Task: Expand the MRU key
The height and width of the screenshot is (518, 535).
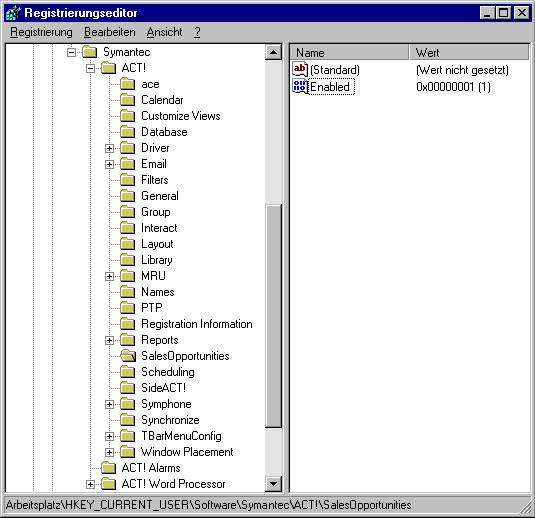Action: click(109, 276)
